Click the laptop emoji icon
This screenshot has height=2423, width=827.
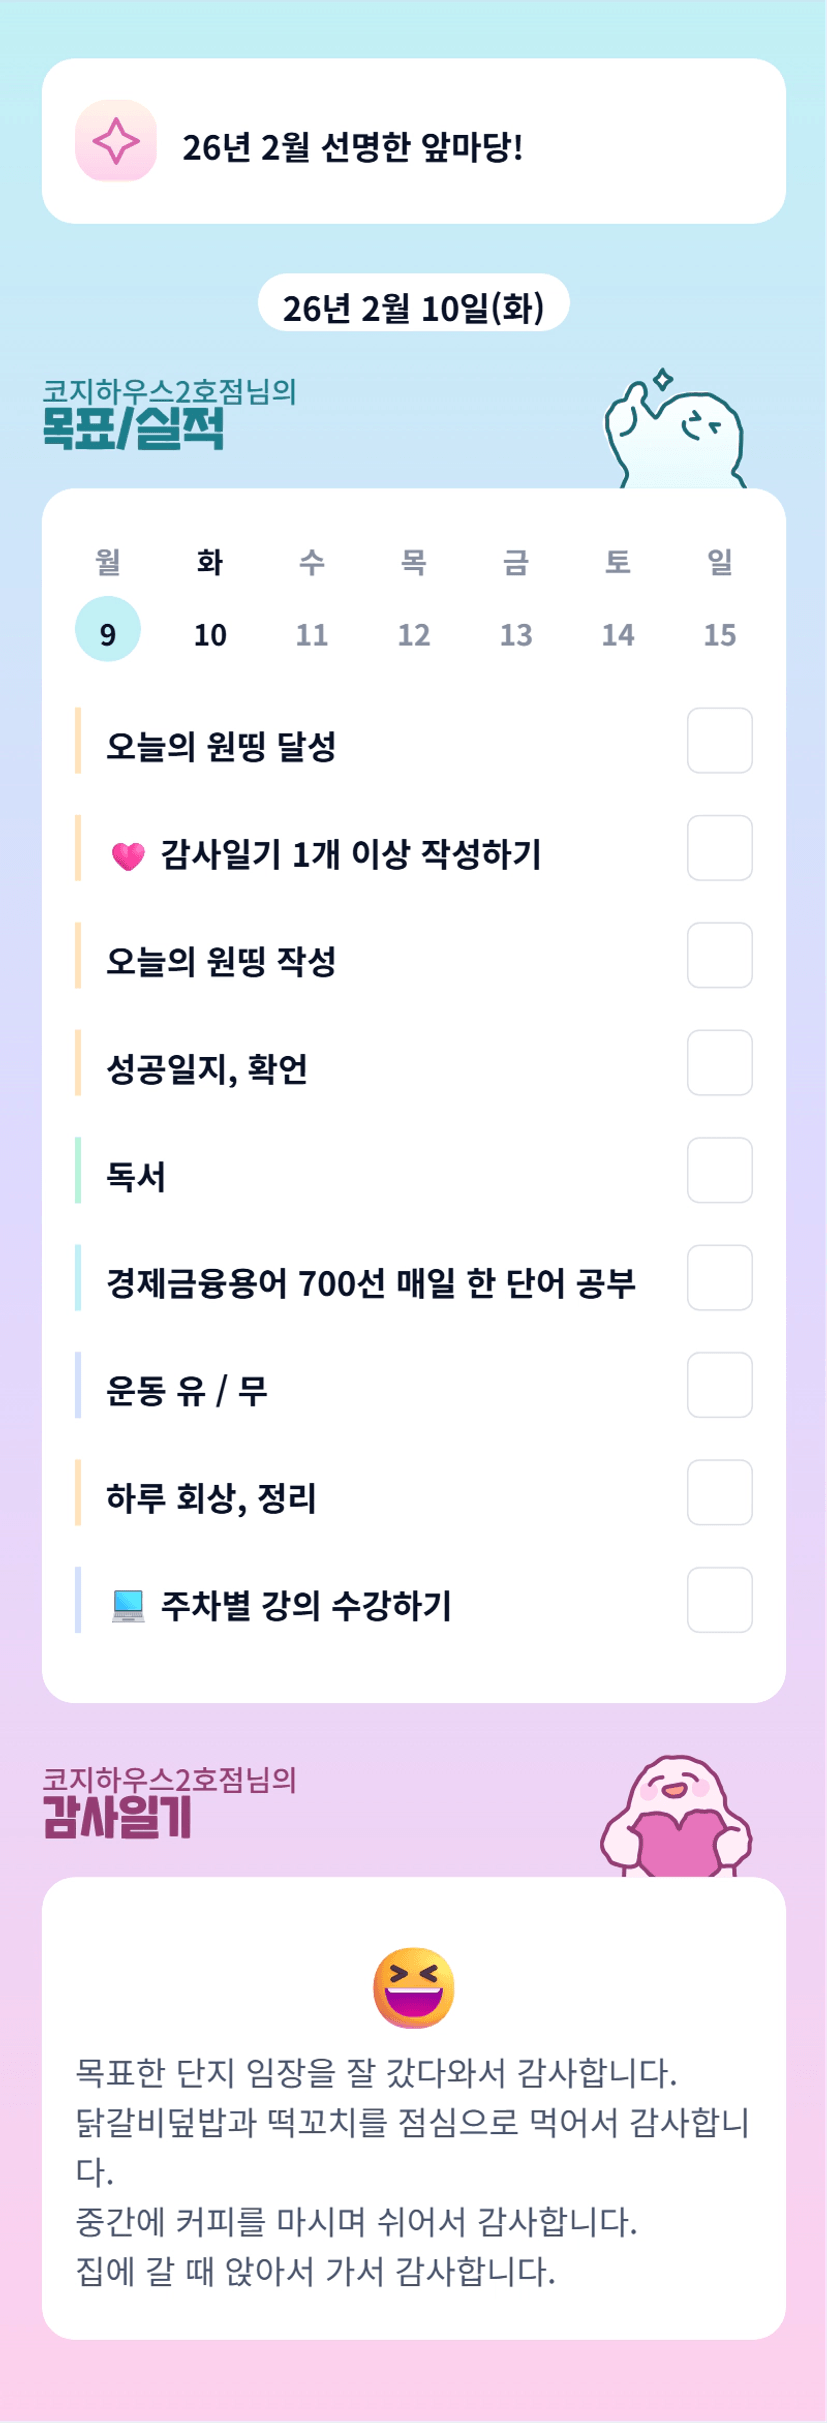tap(128, 1605)
